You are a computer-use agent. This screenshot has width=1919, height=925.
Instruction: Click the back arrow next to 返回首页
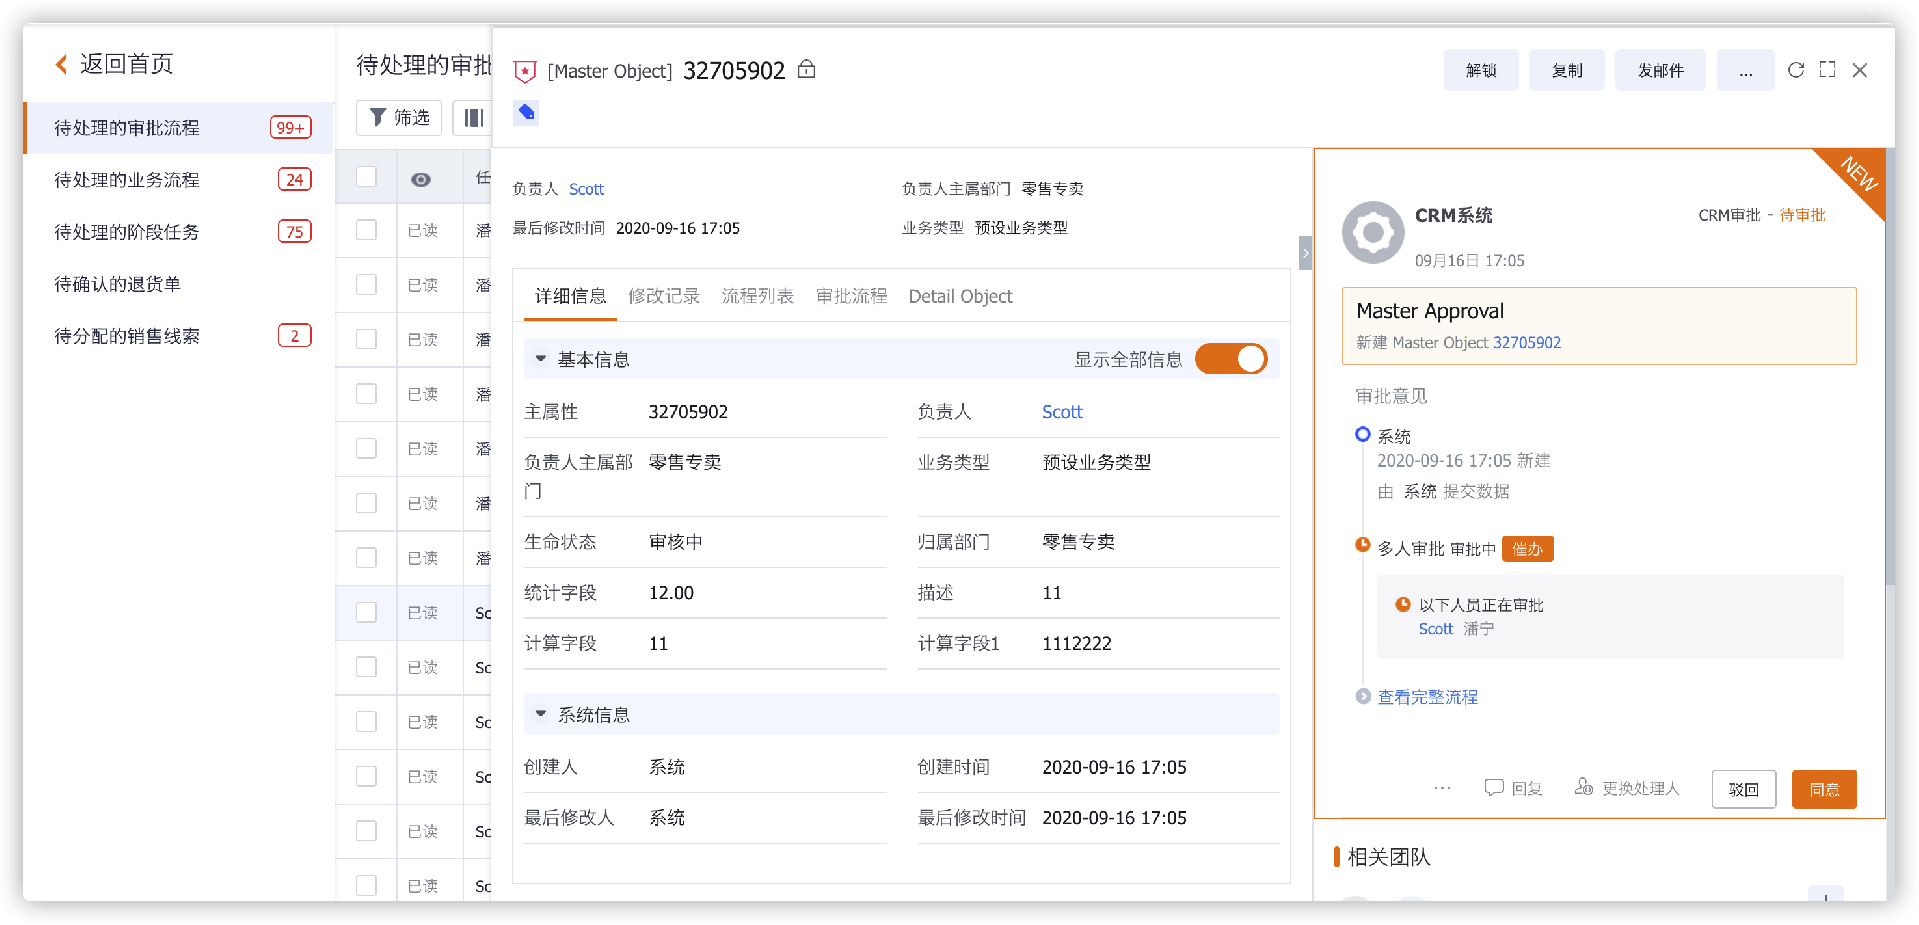point(62,64)
